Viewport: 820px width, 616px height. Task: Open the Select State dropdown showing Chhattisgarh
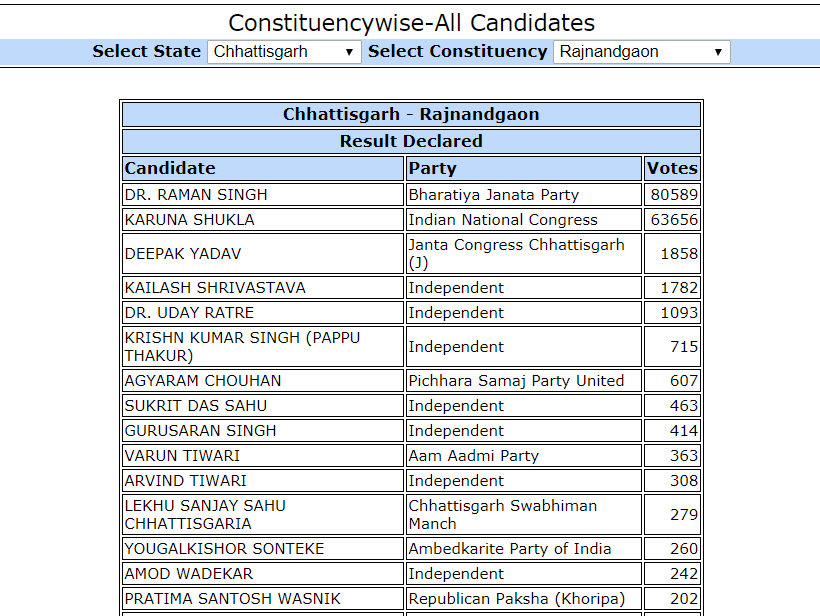click(284, 52)
